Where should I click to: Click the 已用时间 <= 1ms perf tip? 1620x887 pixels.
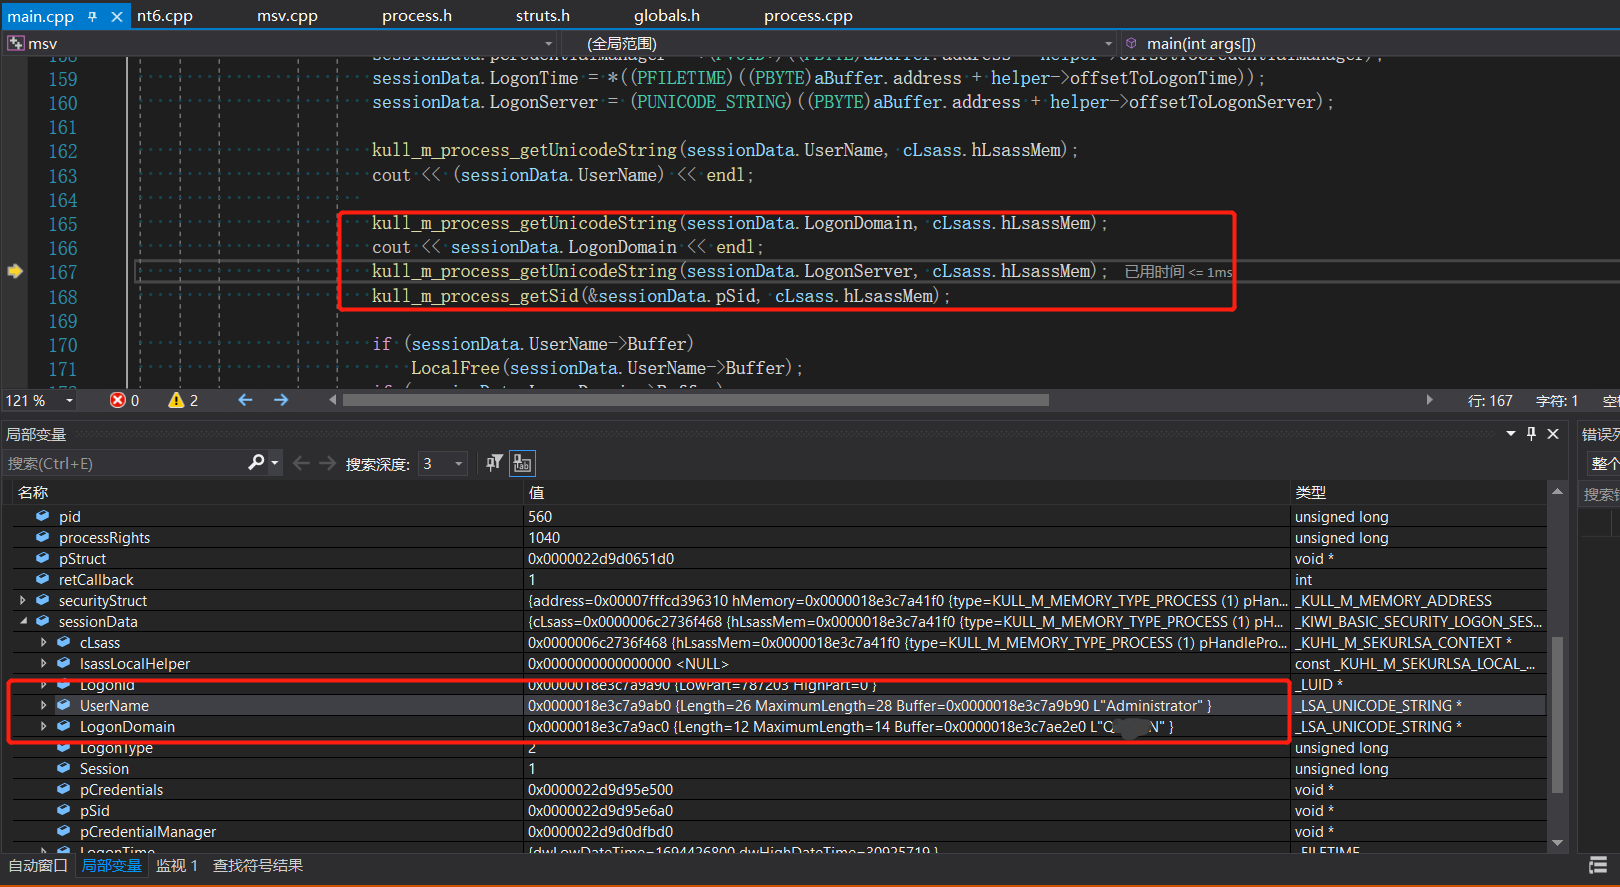click(x=1178, y=271)
